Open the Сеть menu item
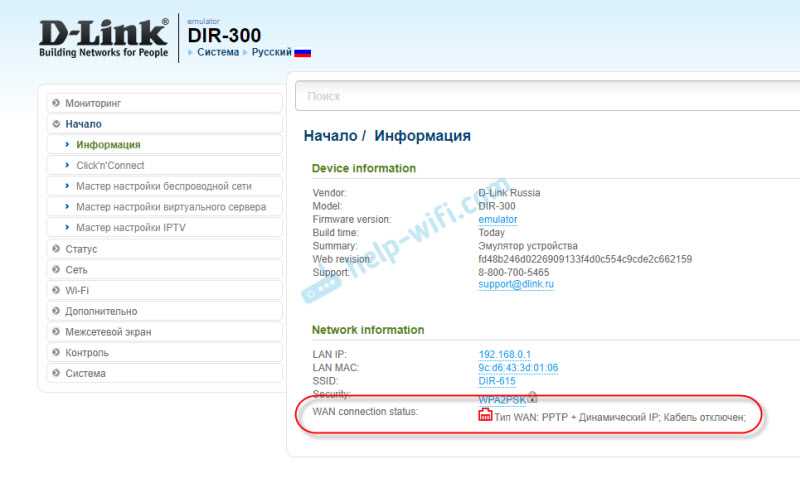The image size is (800, 481). (x=164, y=269)
